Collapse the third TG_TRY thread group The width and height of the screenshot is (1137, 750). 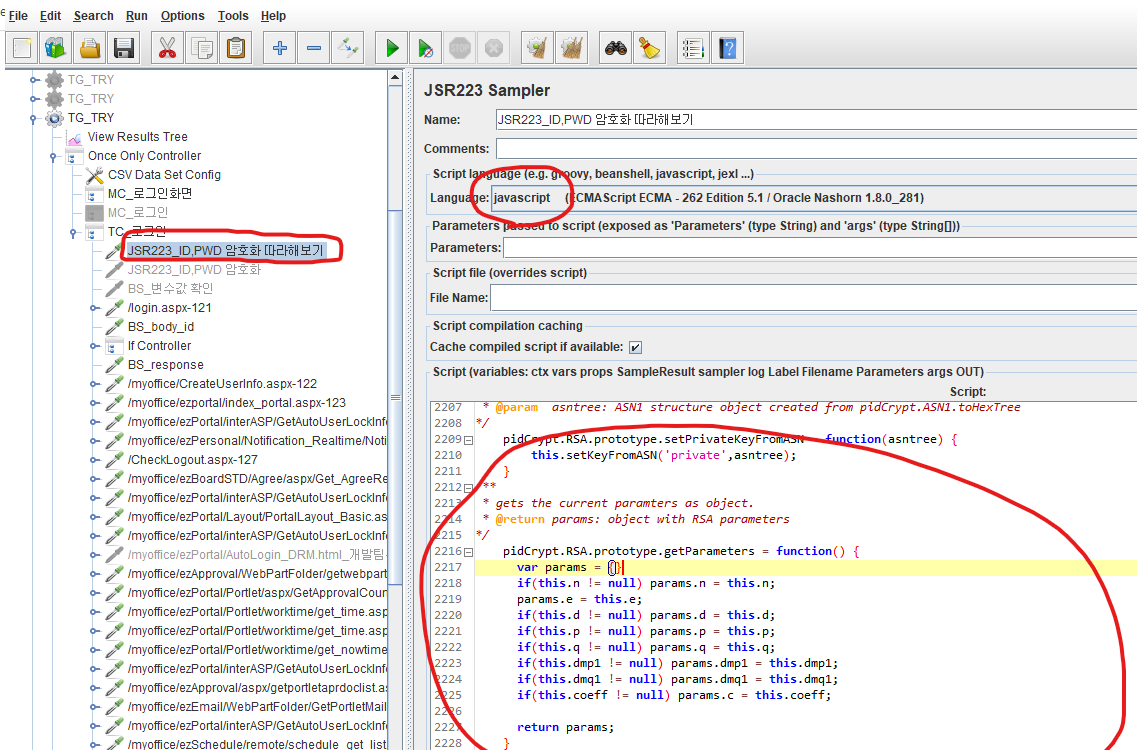pos(33,118)
